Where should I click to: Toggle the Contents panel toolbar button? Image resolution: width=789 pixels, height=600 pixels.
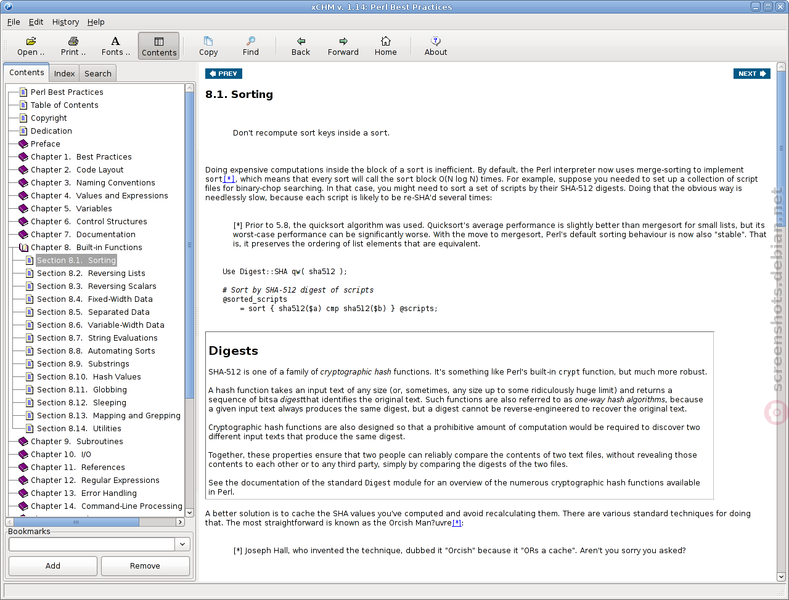[159, 46]
